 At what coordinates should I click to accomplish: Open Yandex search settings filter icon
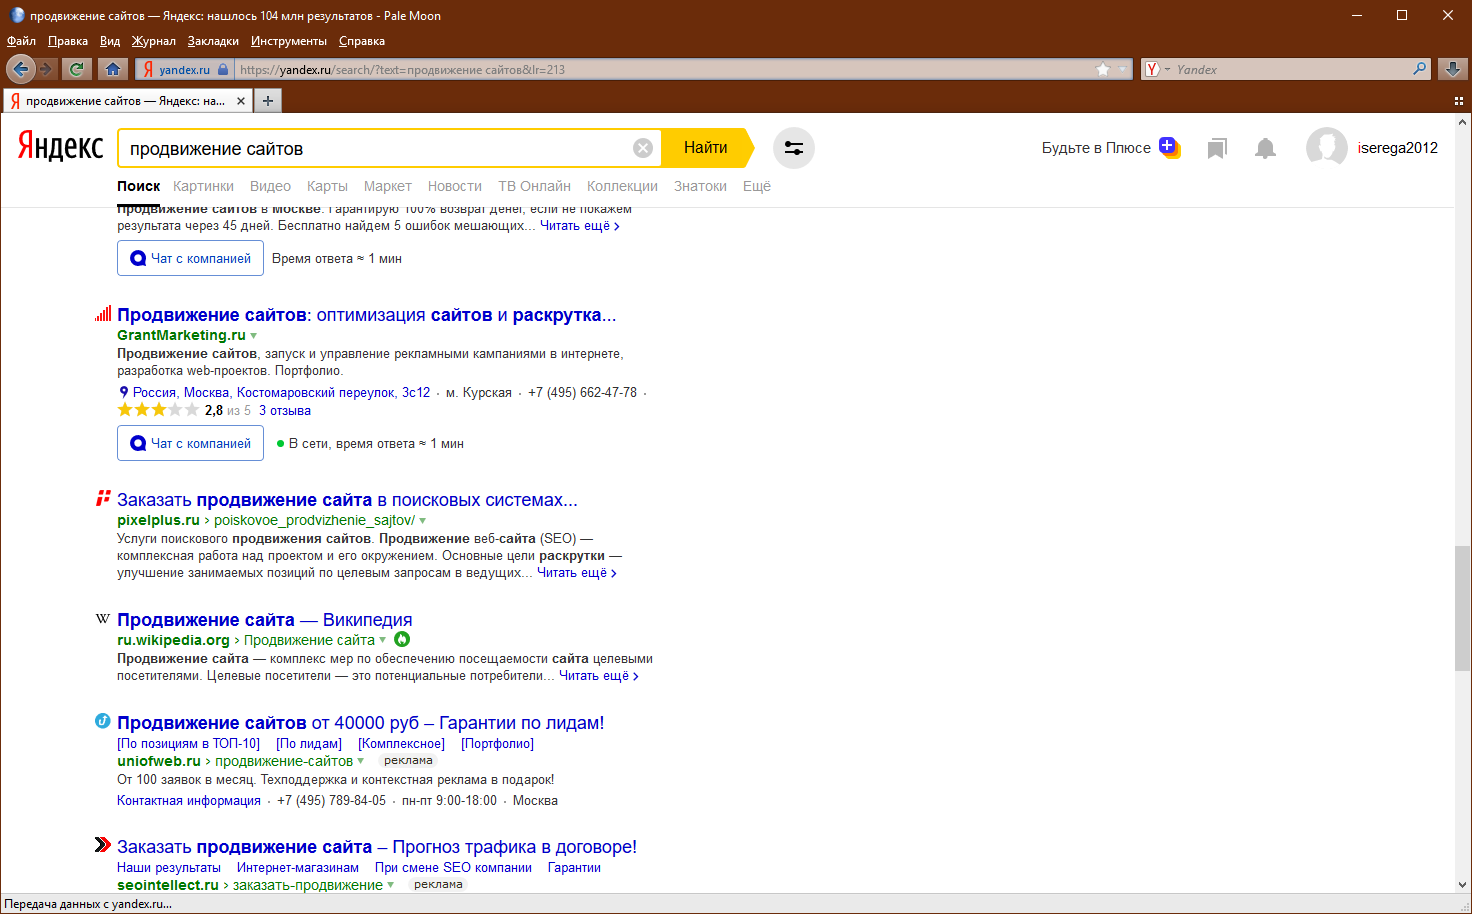[x=793, y=148]
